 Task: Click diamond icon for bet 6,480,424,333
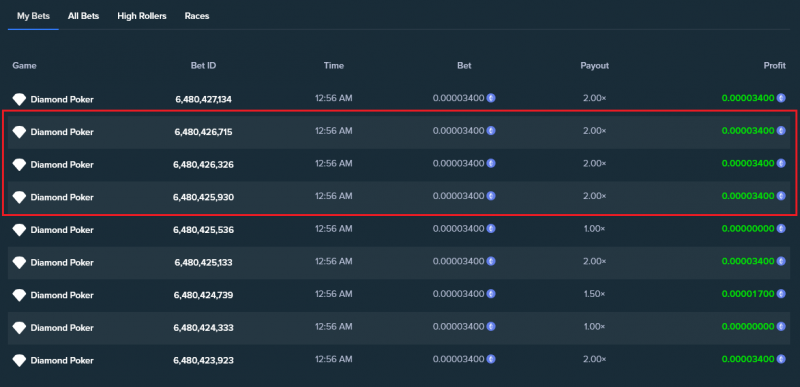coord(19,328)
